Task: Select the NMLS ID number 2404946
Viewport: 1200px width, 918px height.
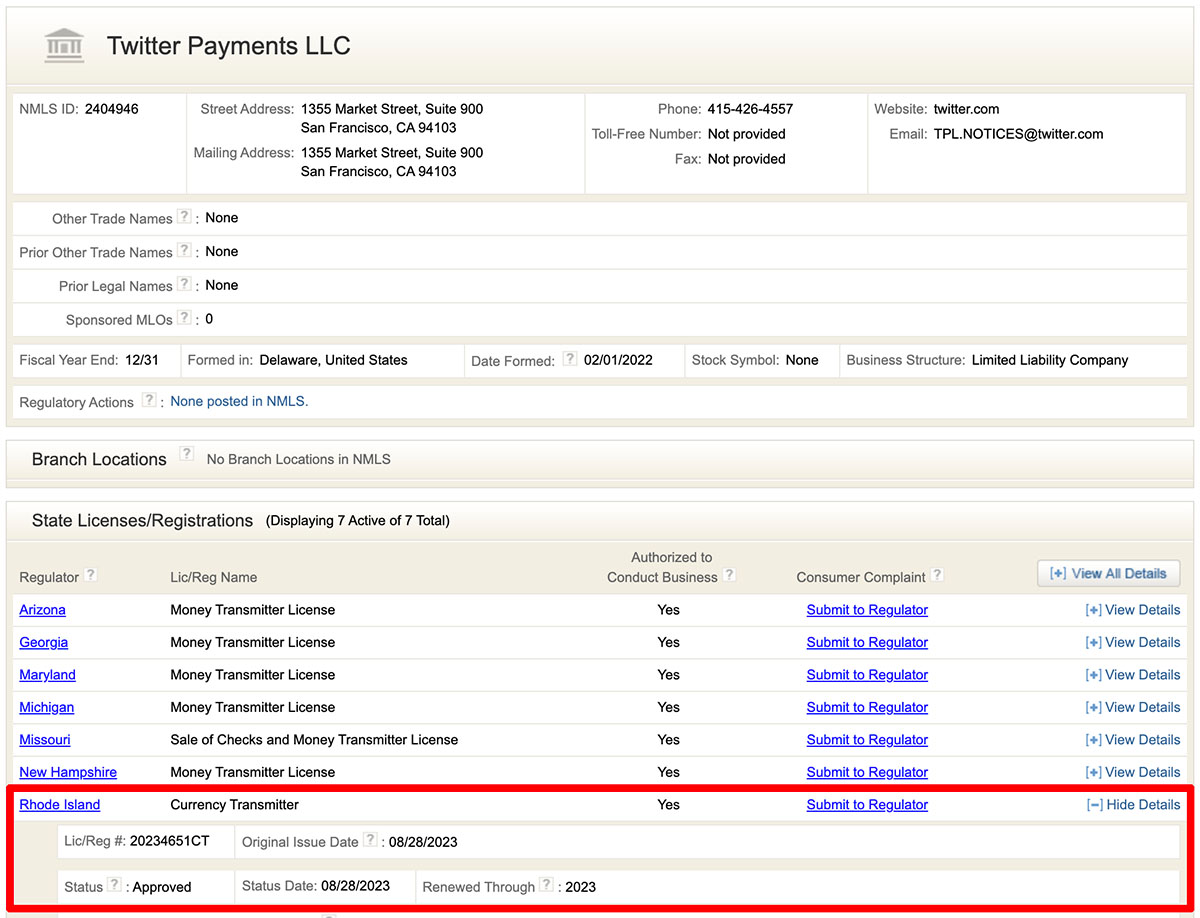Action: (x=111, y=109)
